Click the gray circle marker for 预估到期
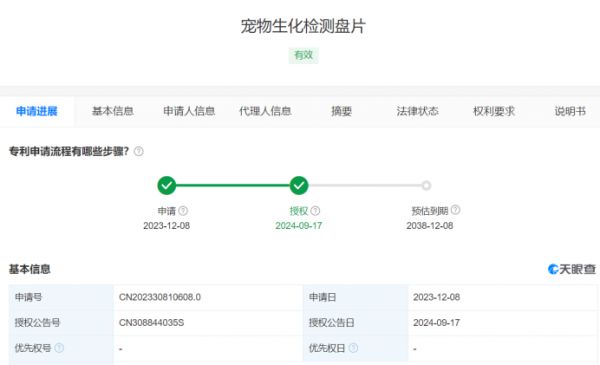This screenshot has width=600, height=365. [426, 186]
